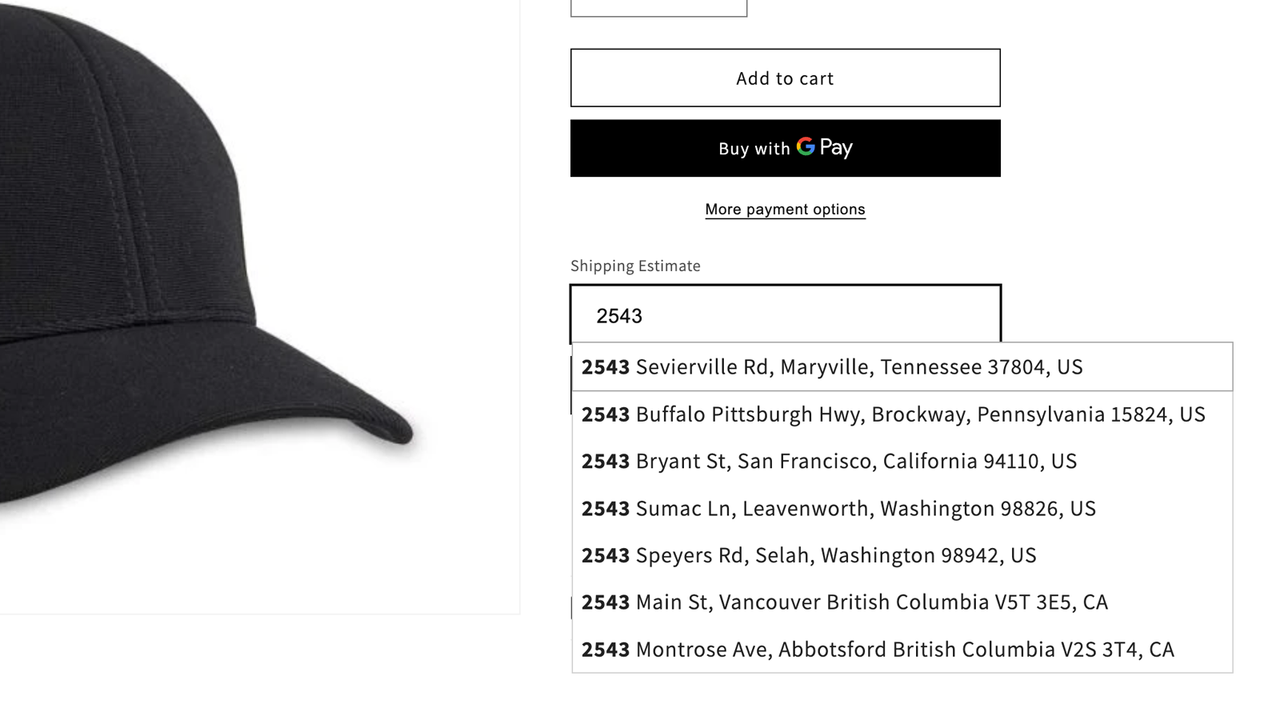
Task: Pick the Bryant St, San Francisco address
Action: coord(855,461)
